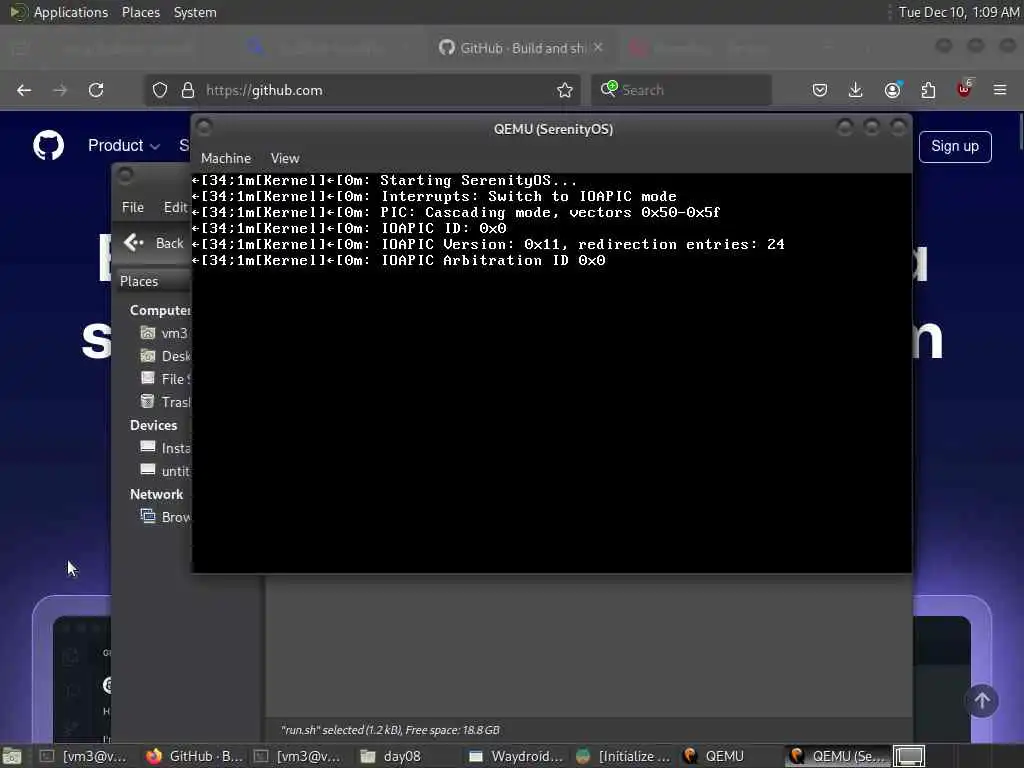Expand the Product dropdown on GitHub
Viewport: 1024px width, 768px height.
124,145
